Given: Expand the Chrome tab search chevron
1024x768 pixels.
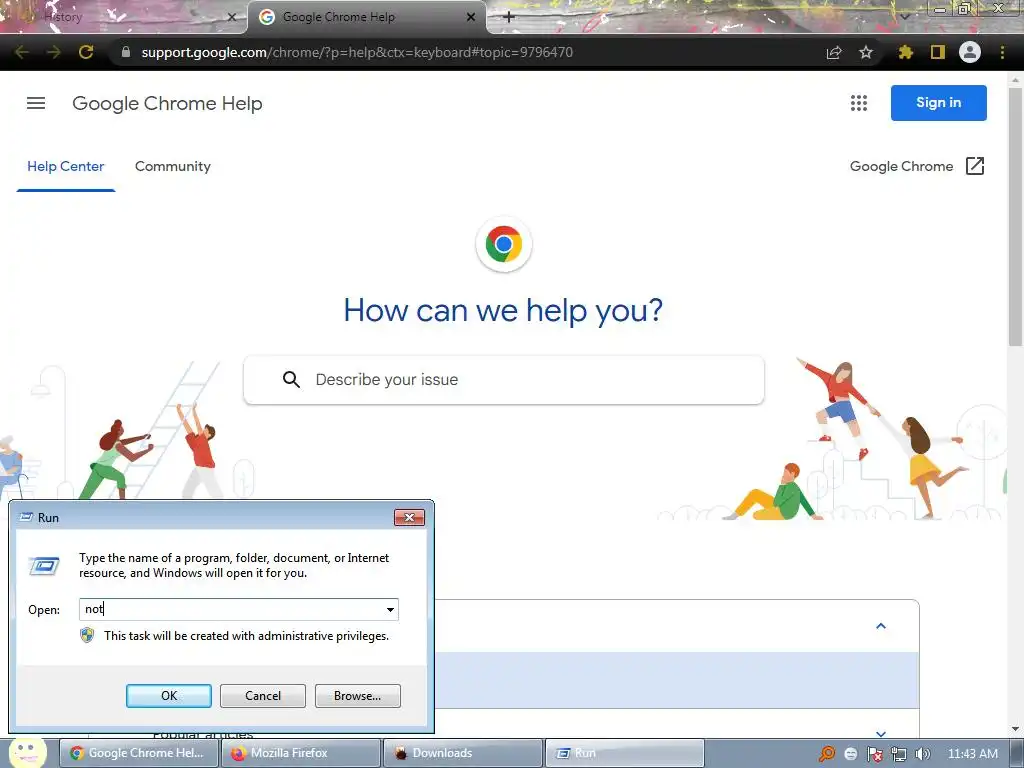Looking at the screenshot, I should click(904, 17).
